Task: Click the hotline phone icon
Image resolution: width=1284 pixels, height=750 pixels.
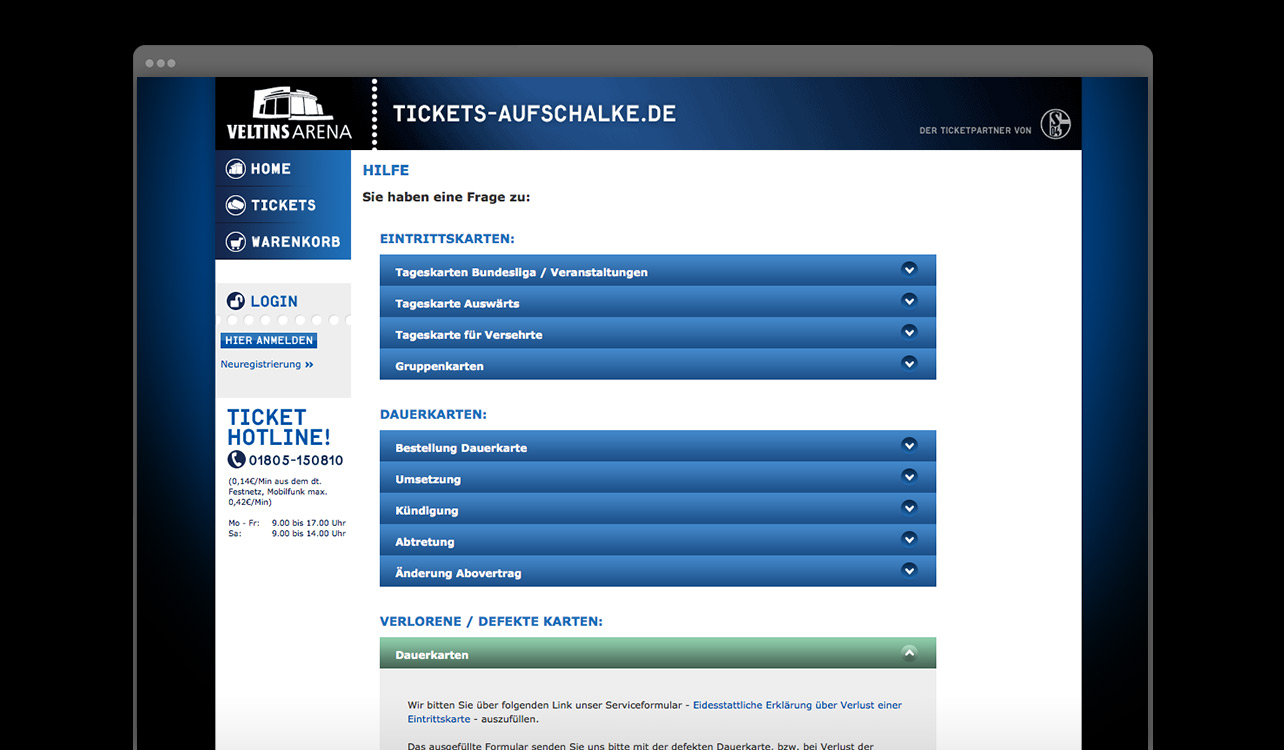Action: click(x=236, y=460)
